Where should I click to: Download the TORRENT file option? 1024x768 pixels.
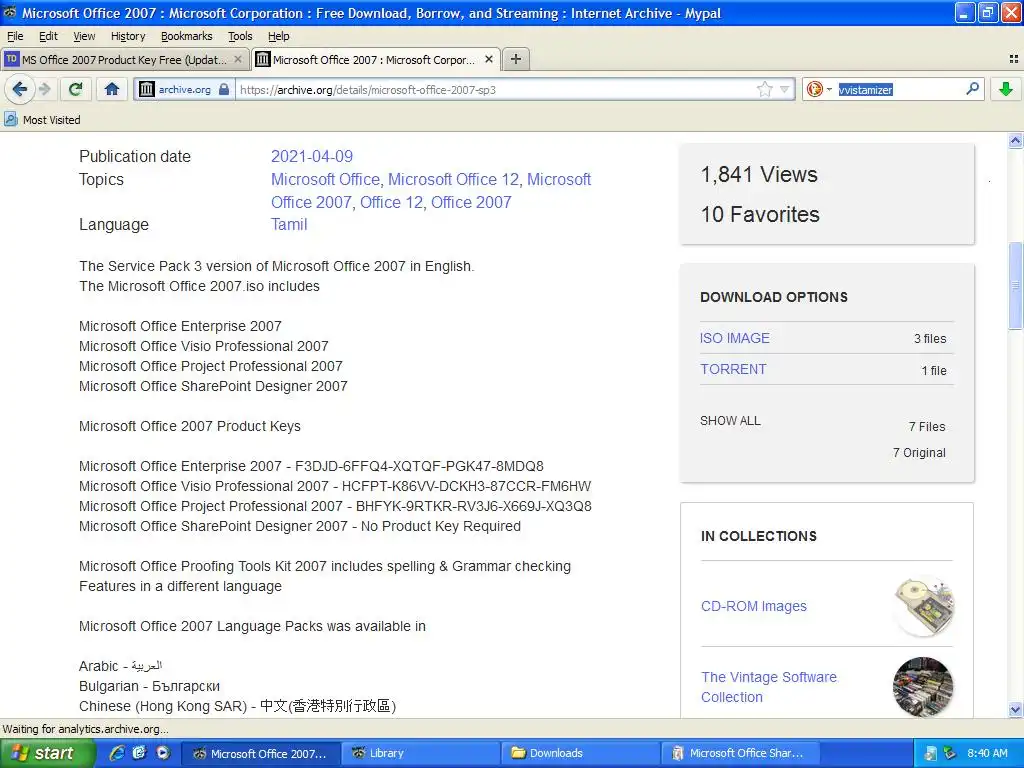click(733, 370)
